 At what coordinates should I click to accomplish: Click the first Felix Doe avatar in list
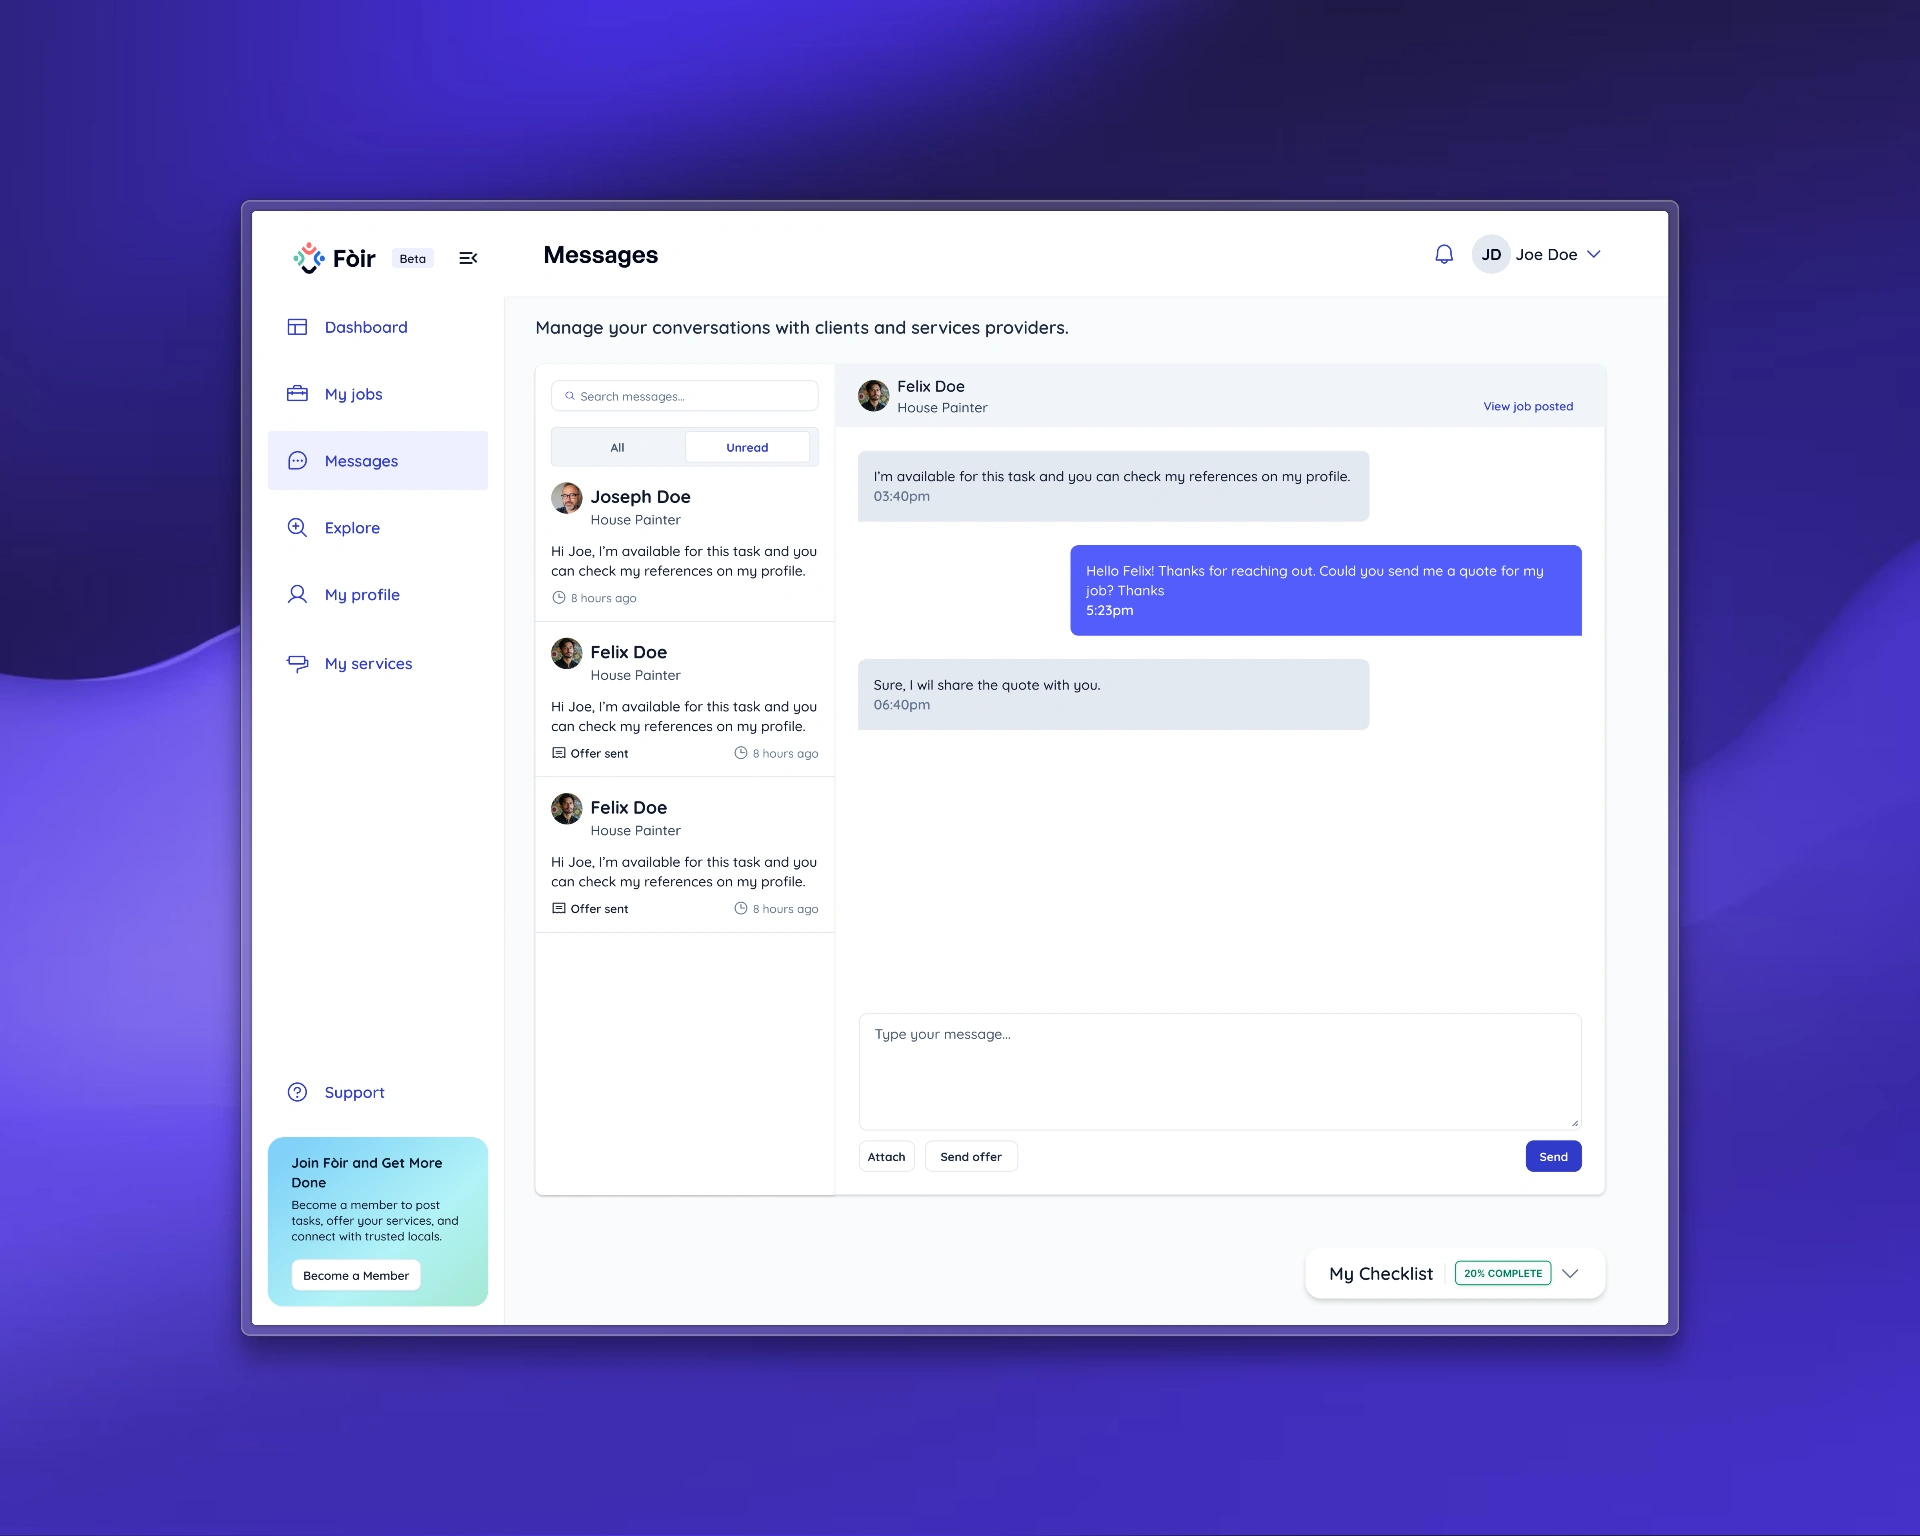(567, 654)
